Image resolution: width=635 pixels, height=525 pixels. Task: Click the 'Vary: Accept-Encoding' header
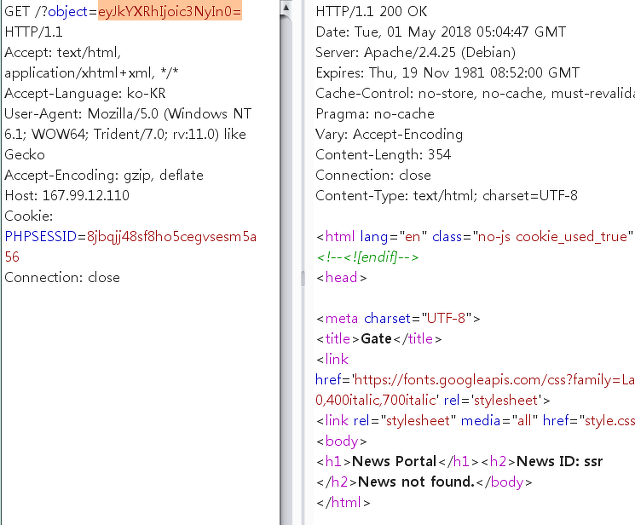click(x=389, y=134)
